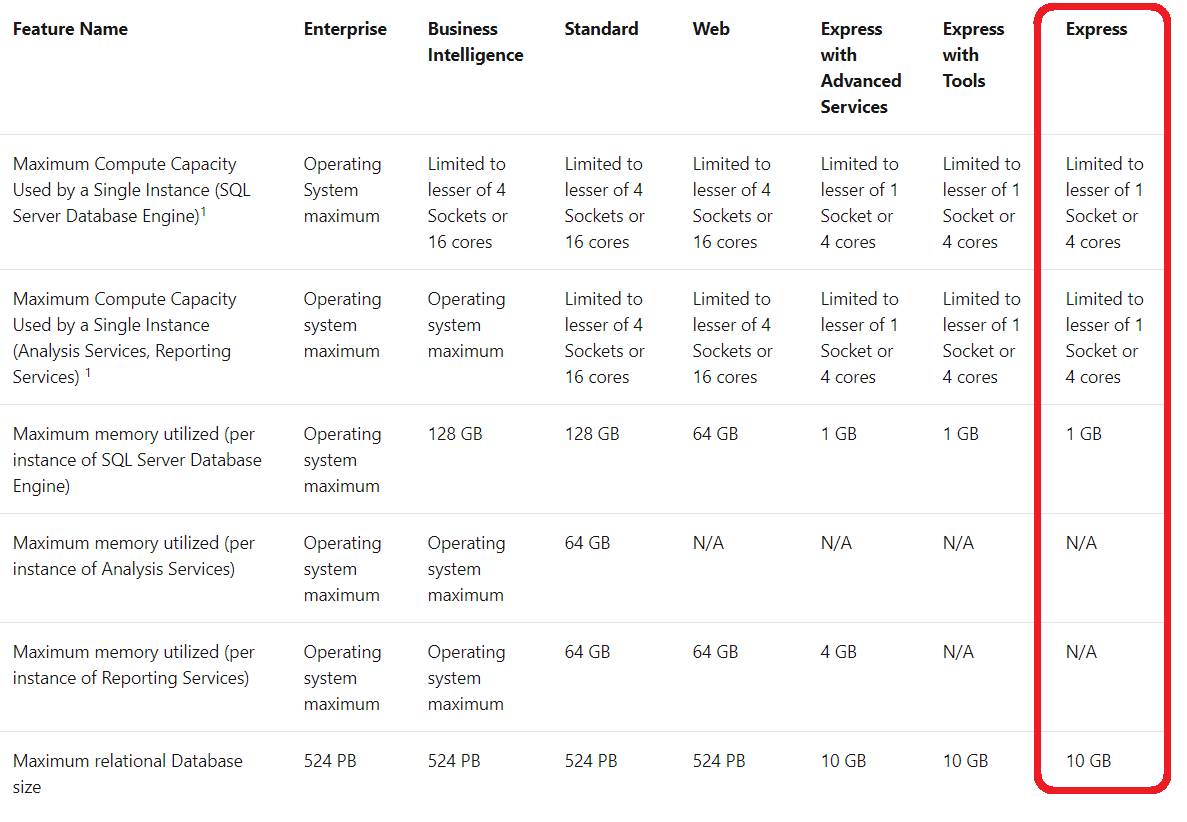The height and width of the screenshot is (822, 1187).
Task: Click the Feature Name column header
Action: click(70, 30)
